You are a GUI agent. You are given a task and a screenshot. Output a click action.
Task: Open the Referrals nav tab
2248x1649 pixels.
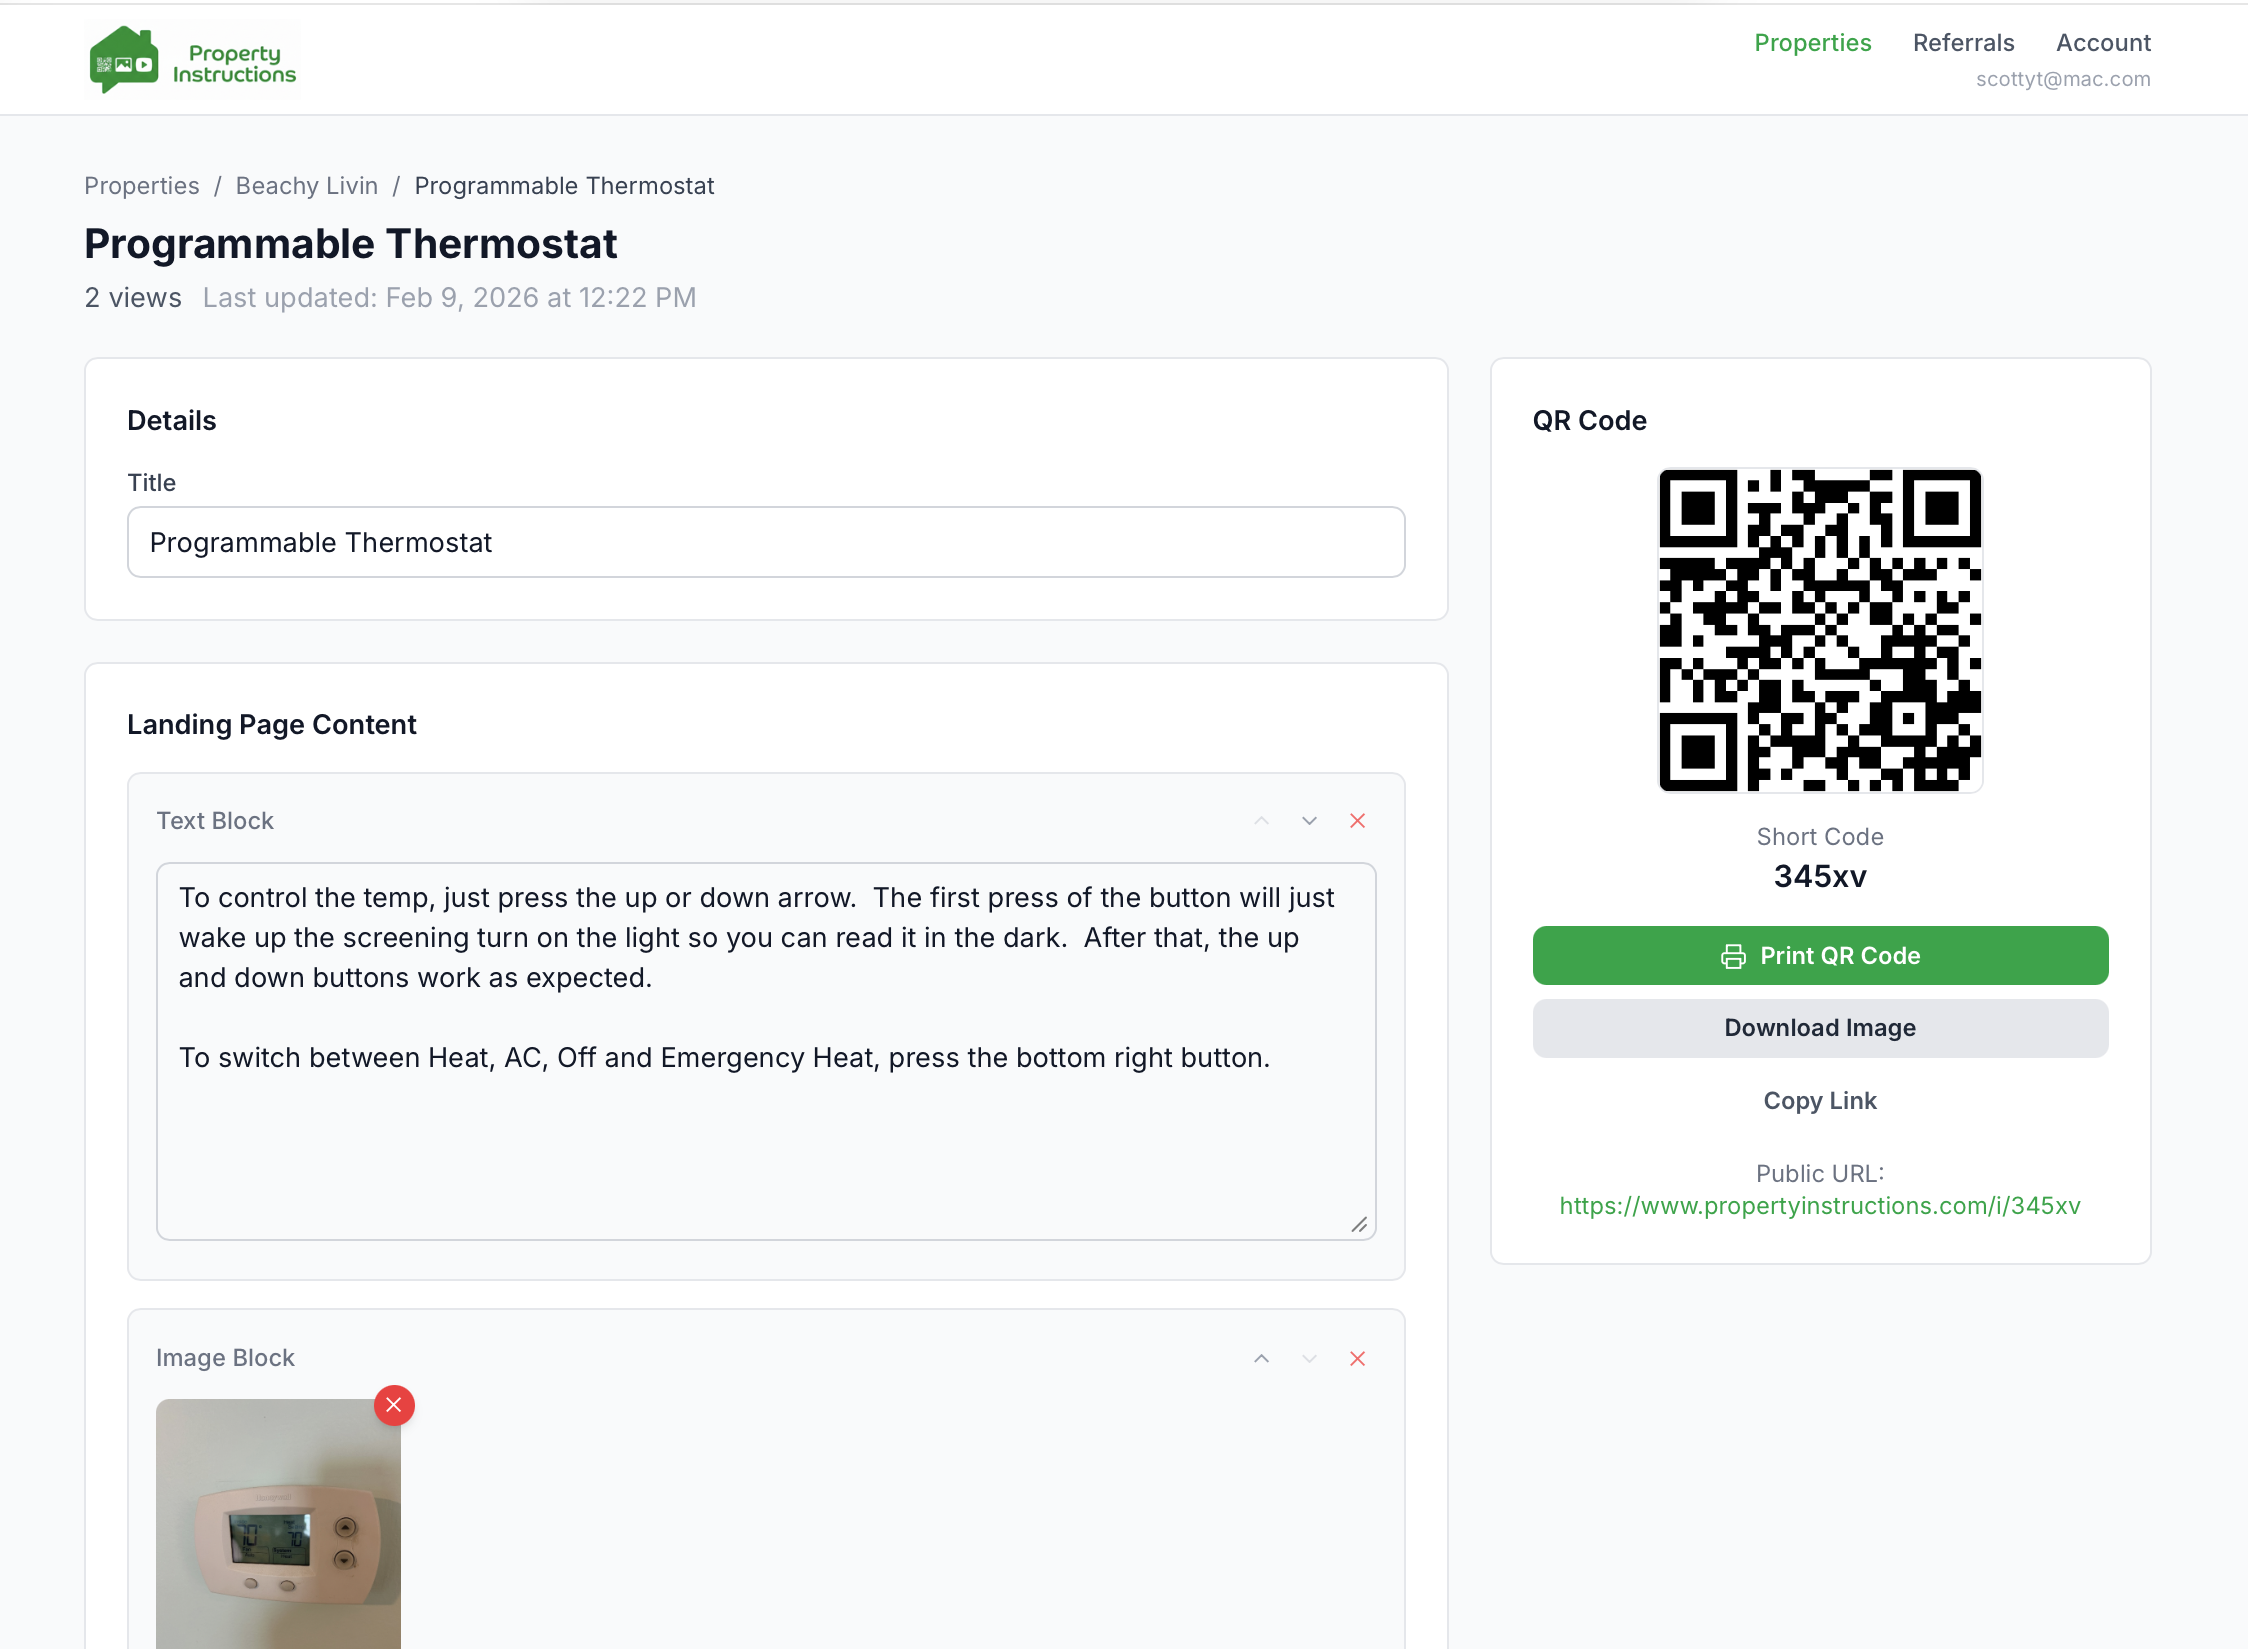[x=1963, y=43]
